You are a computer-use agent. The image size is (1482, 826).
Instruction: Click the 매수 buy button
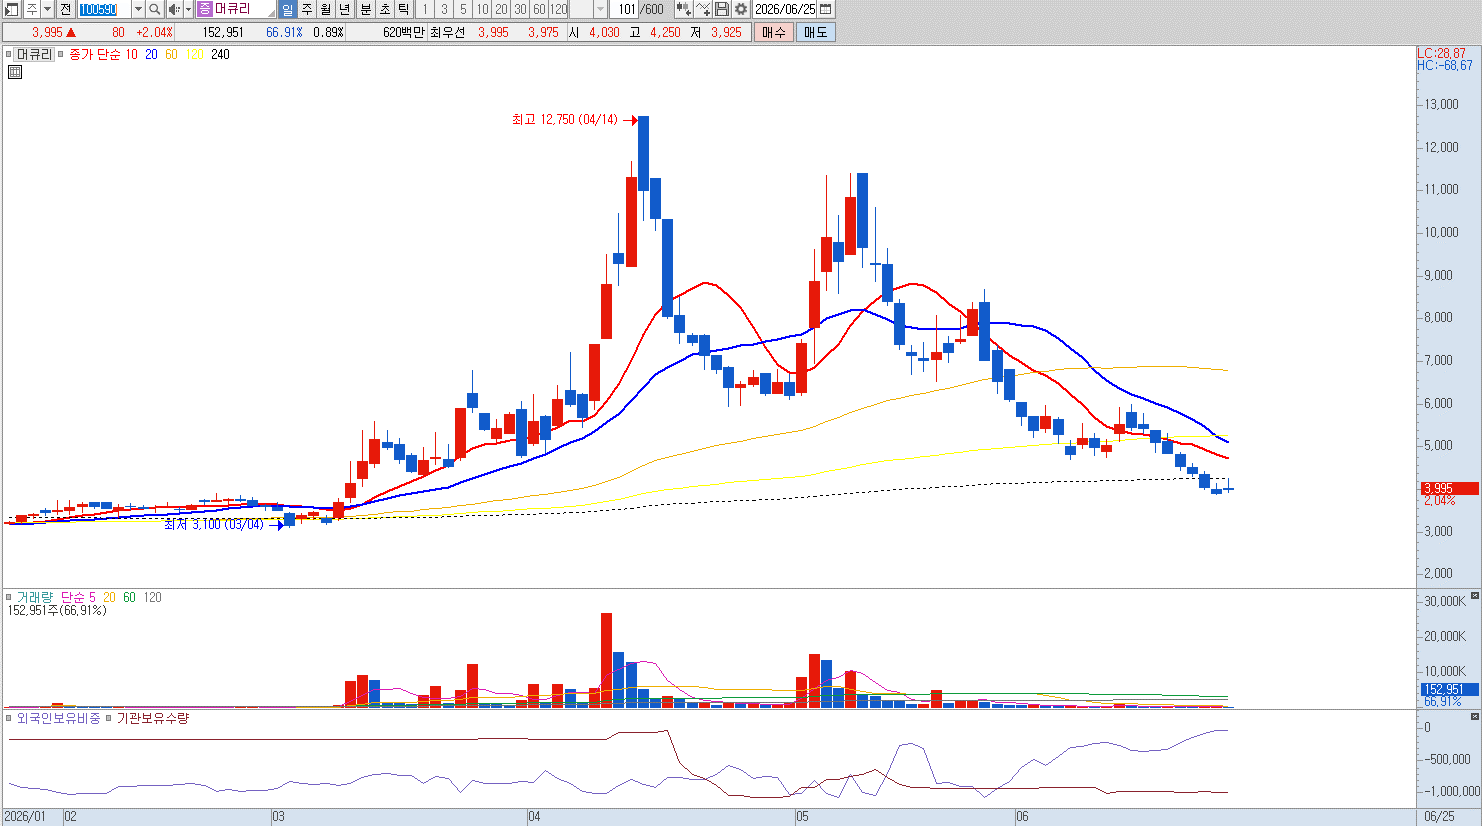773,32
